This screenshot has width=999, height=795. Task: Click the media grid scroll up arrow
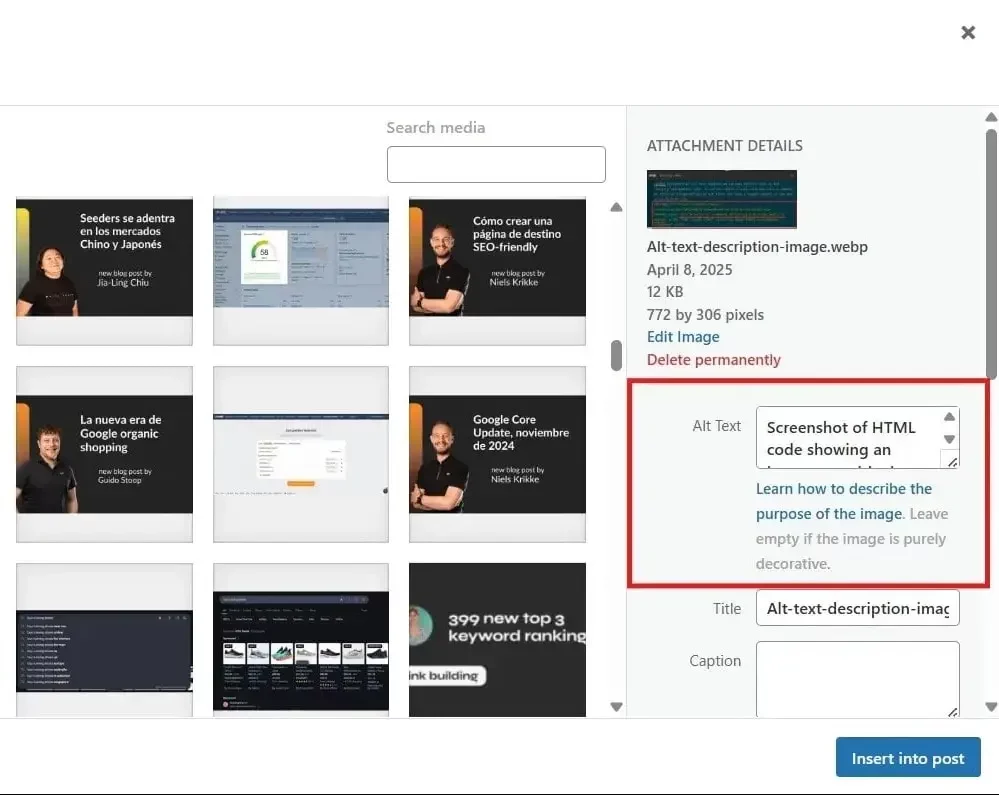[616, 207]
